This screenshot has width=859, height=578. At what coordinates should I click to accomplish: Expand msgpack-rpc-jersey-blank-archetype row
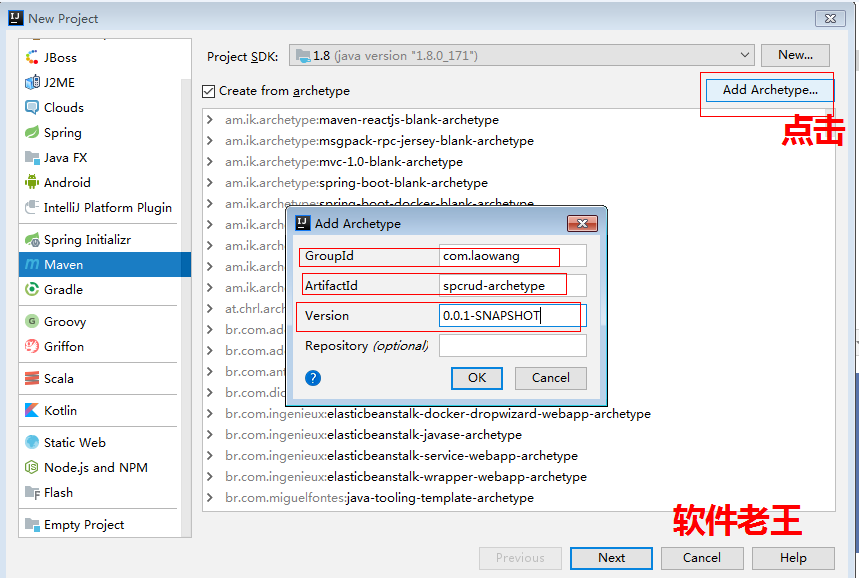pos(210,141)
